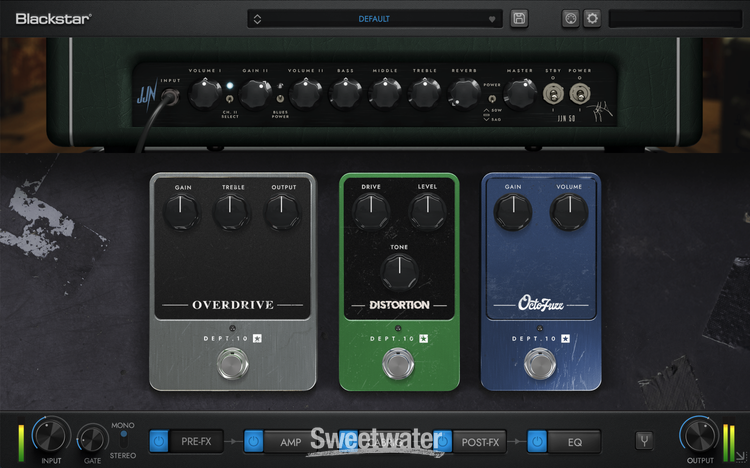This screenshot has width=750, height=468.
Task: Click the save preset floppy disk icon
Action: pyautogui.click(x=519, y=19)
